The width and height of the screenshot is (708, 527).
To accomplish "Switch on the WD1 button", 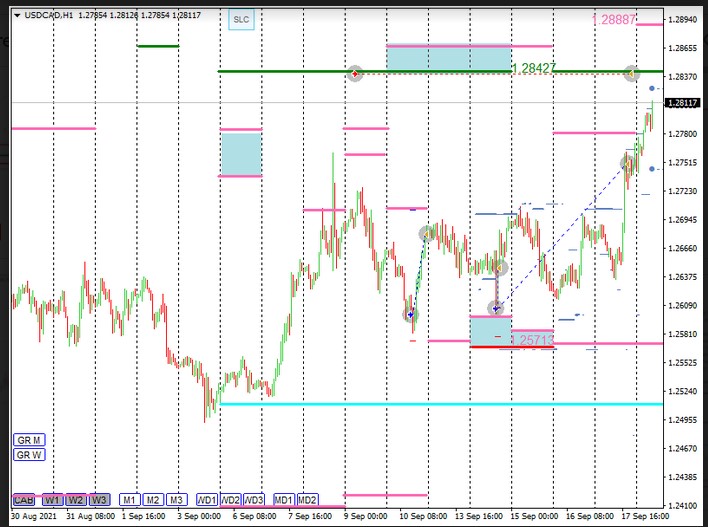I will coord(207,499).
